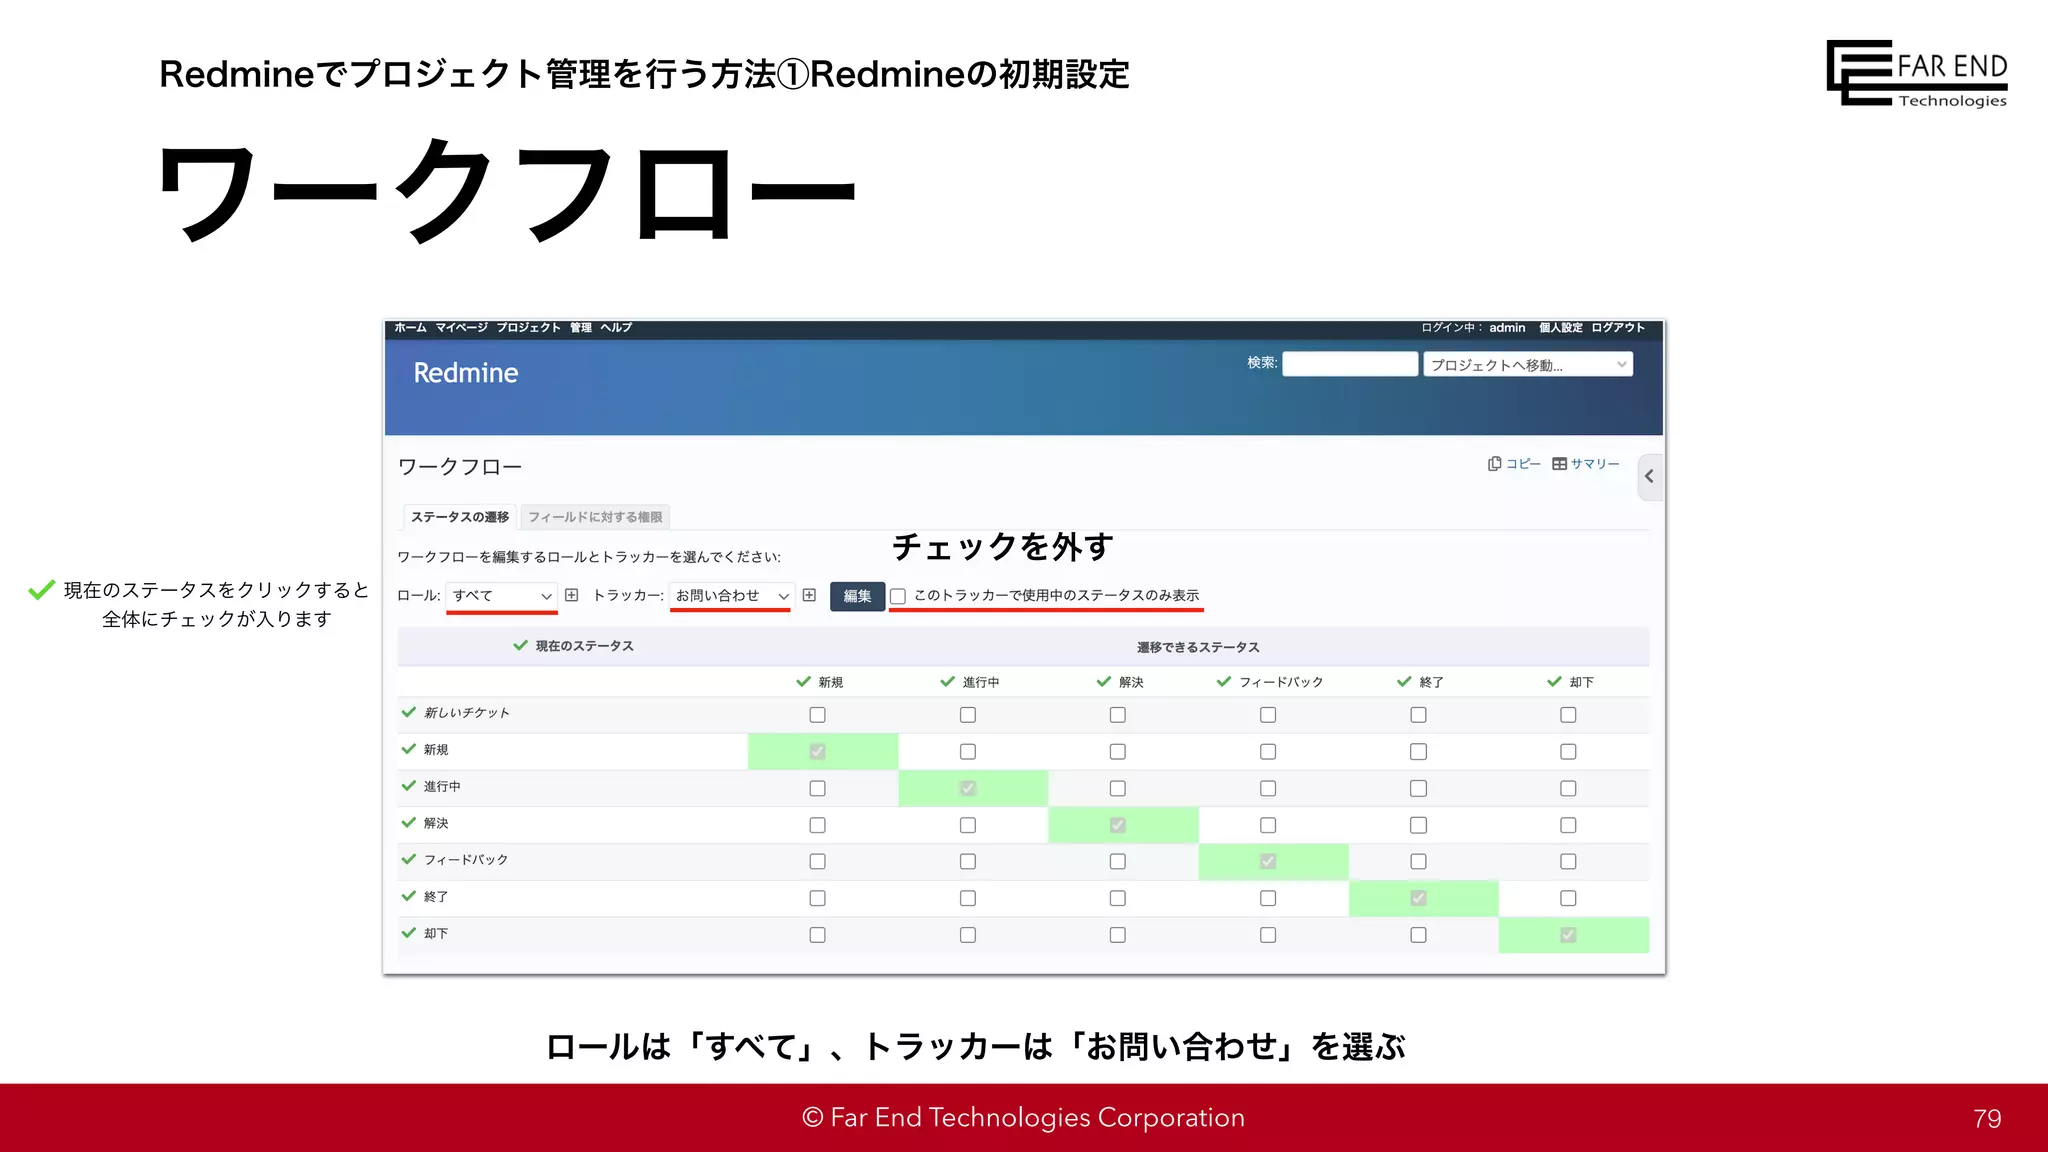Click into the 検索 search field
This screenshot has width=2048, height=1152.
point(1350,364)
